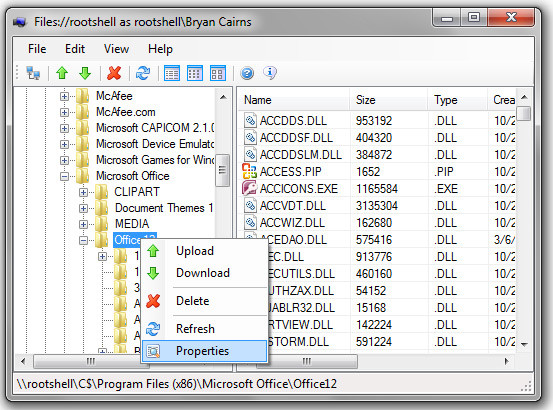Select the ACCESS.PIP file row
Viewport: 553px width, 410px height.
point(377,171)
